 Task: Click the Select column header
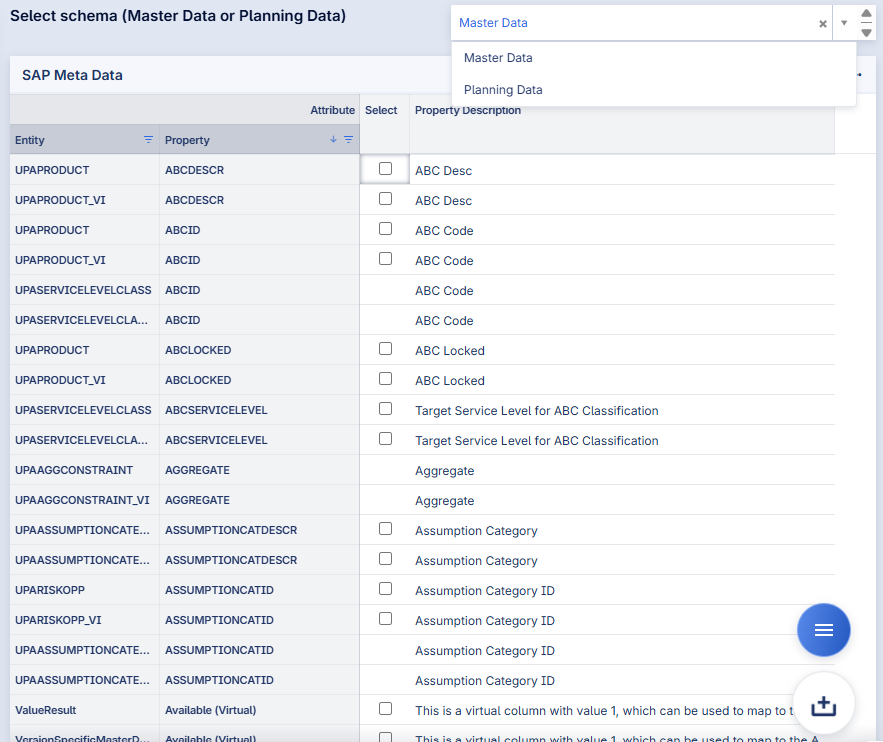381,110
